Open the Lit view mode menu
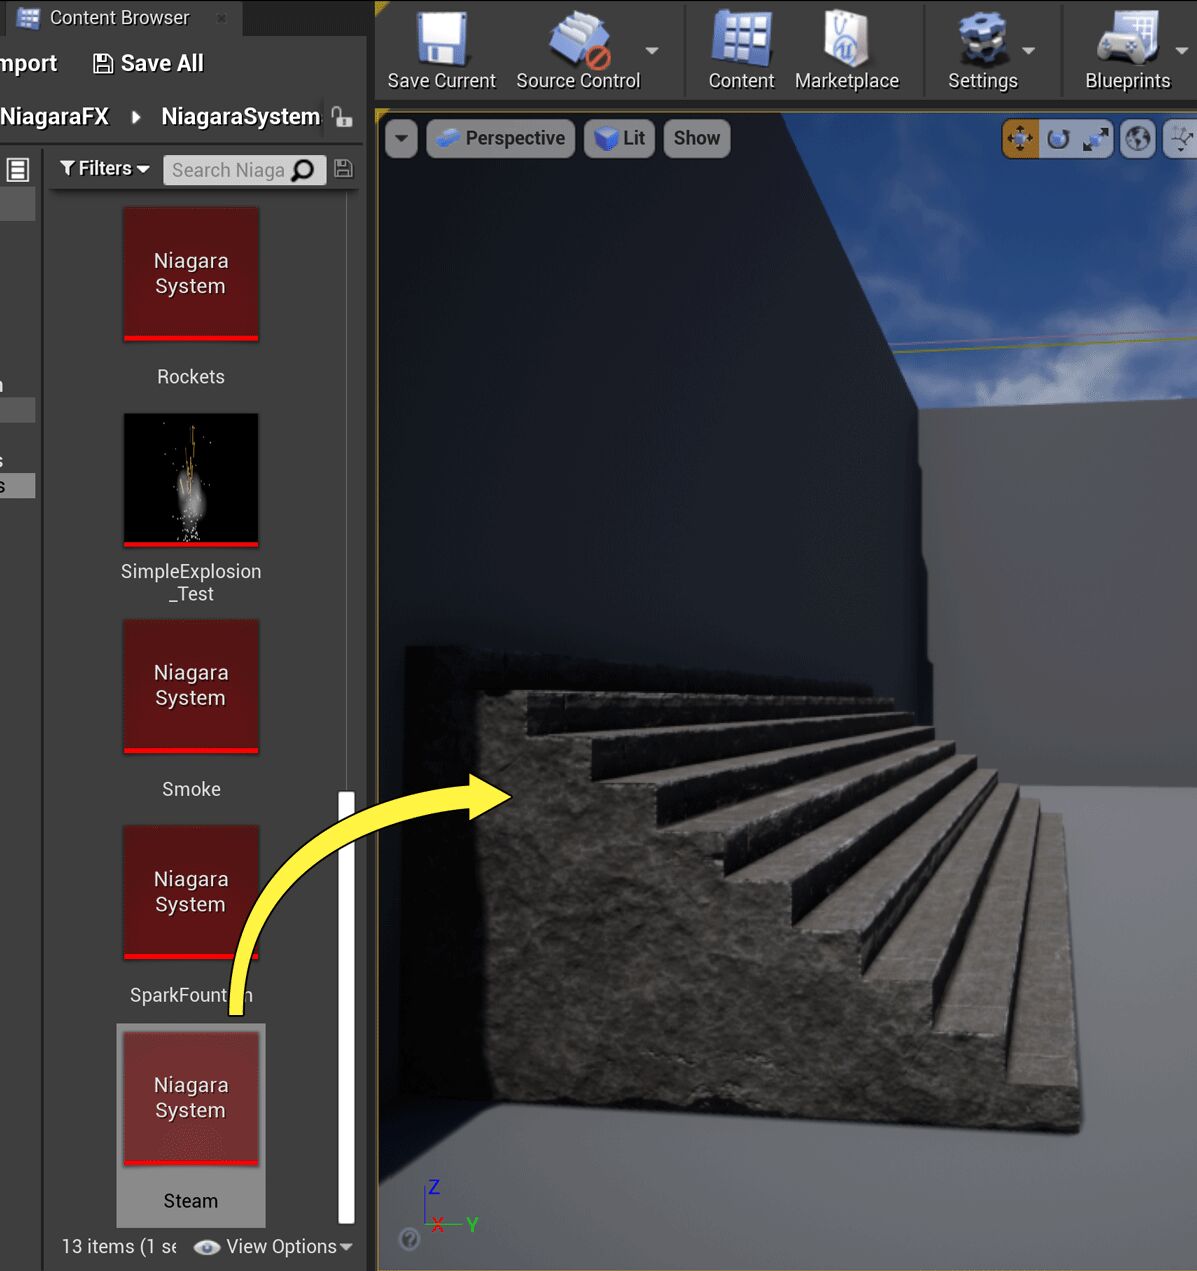Viewport: 1197px width, 1271px height. 619,139
